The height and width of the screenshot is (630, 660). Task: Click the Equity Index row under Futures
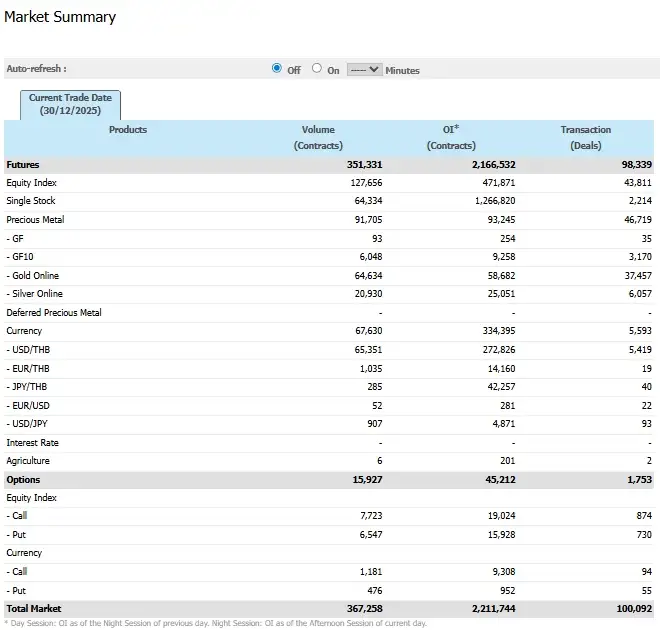31,183
